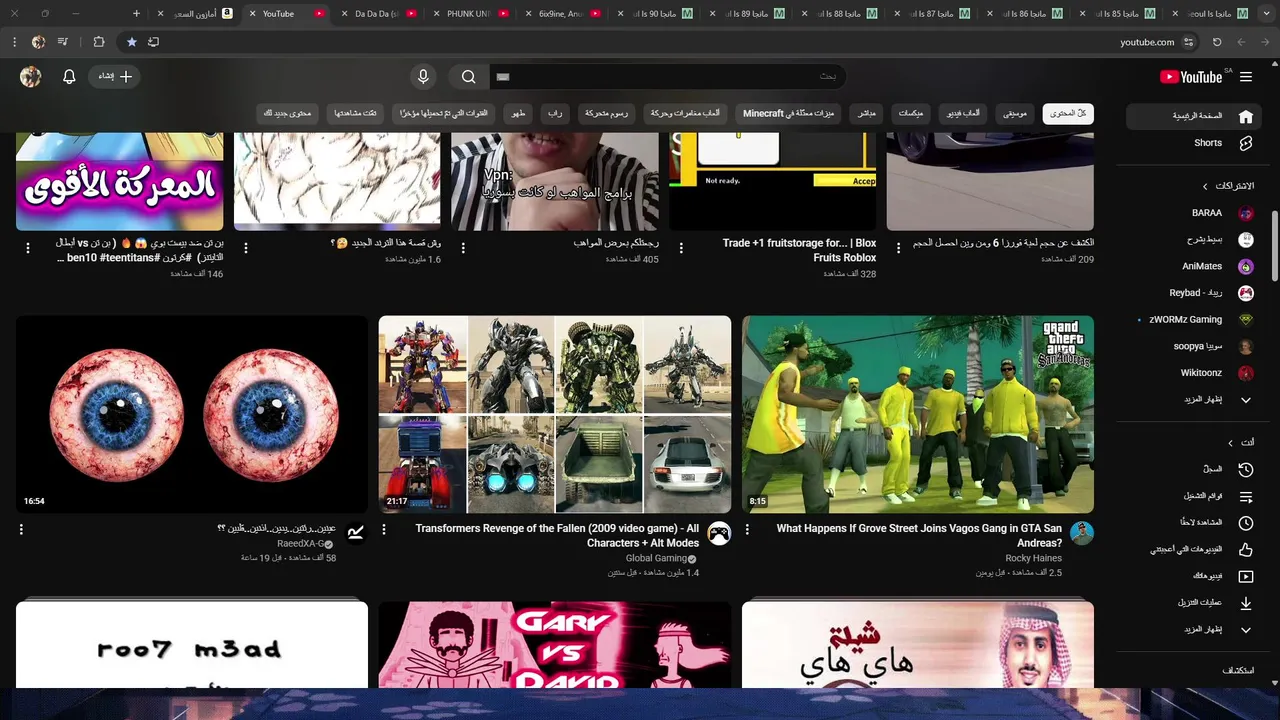Open the الاشتراكات subscriptions section header
This screenshot has width=1280, height=720.
point(1228,186)
